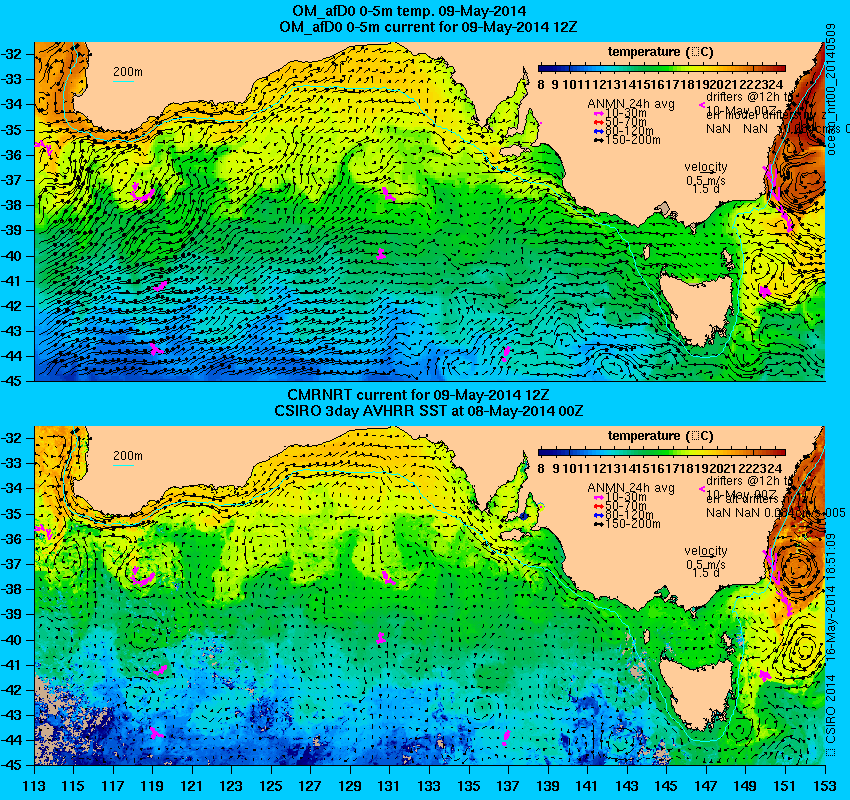Click the title 'CMRNRT current for 09-May-2014 12Z'

[418, 395]
